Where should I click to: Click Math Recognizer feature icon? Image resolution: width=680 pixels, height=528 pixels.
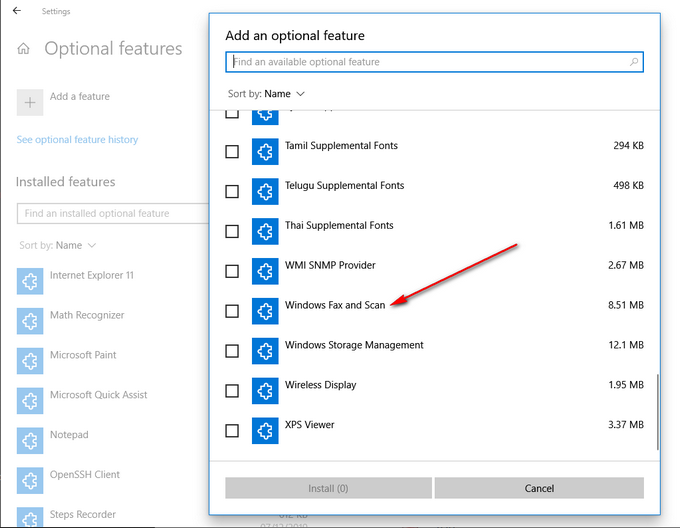[30, 321]
